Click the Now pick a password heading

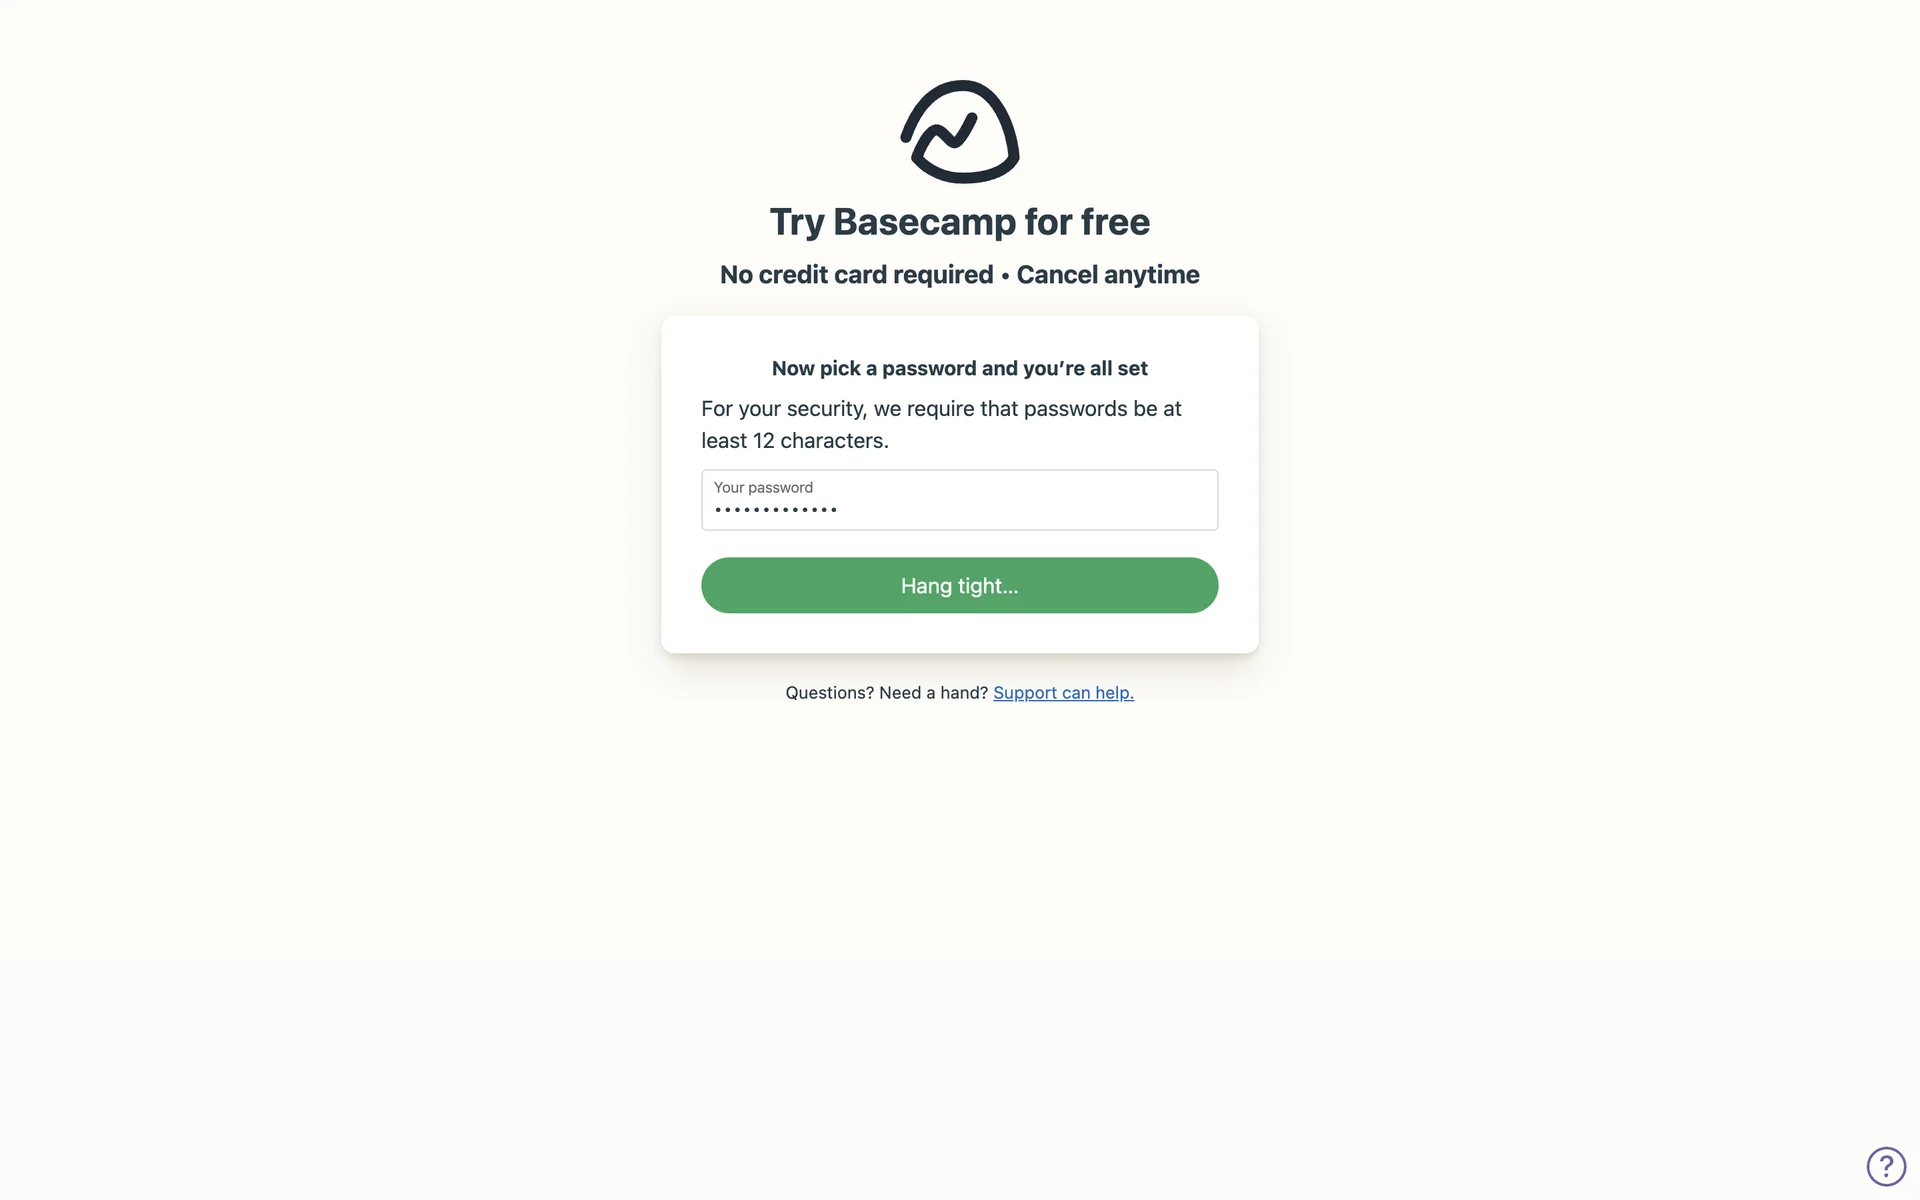960,368
